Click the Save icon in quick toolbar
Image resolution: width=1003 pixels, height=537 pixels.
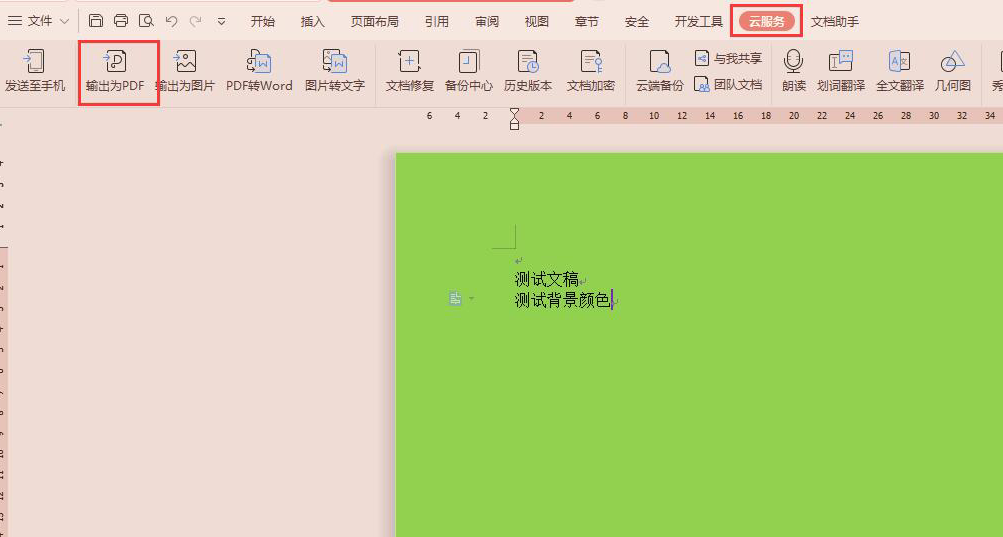pyautogui.click(x=96, y=20)
